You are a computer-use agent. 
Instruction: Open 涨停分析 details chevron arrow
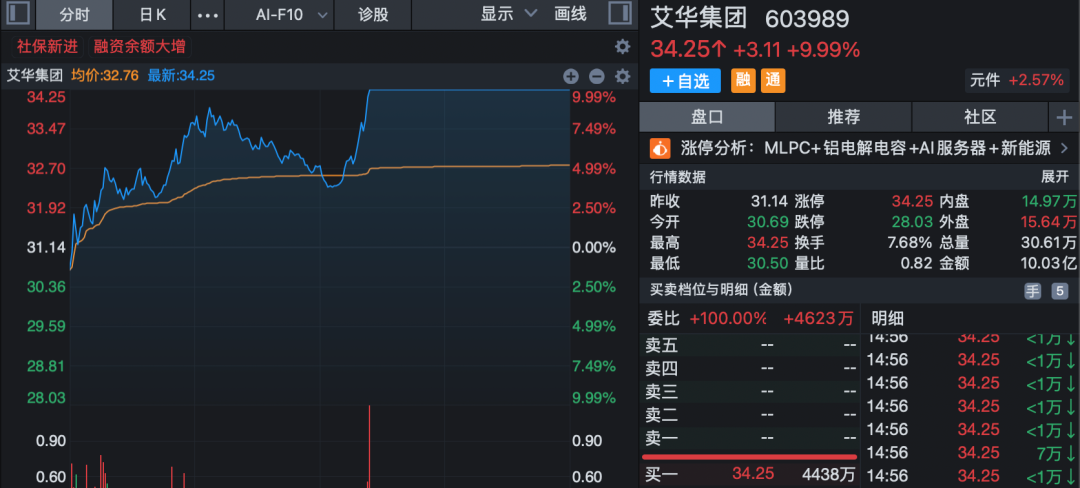pyautogui.click(x=1064, y=147)
